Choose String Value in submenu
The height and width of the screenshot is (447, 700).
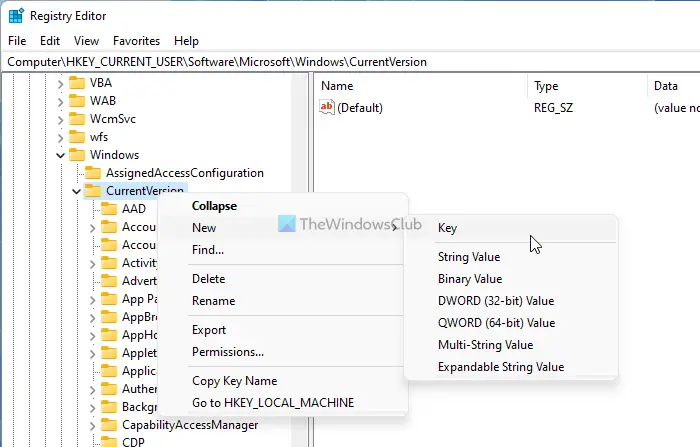click(x=511, y=257)
